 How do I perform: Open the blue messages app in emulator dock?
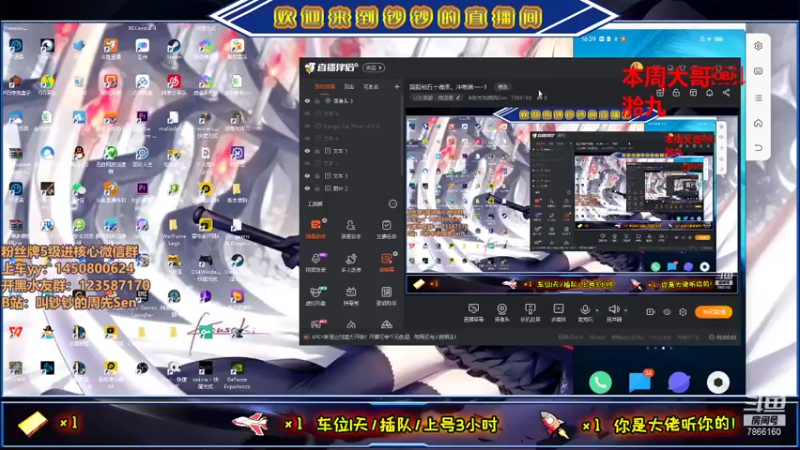639,382
